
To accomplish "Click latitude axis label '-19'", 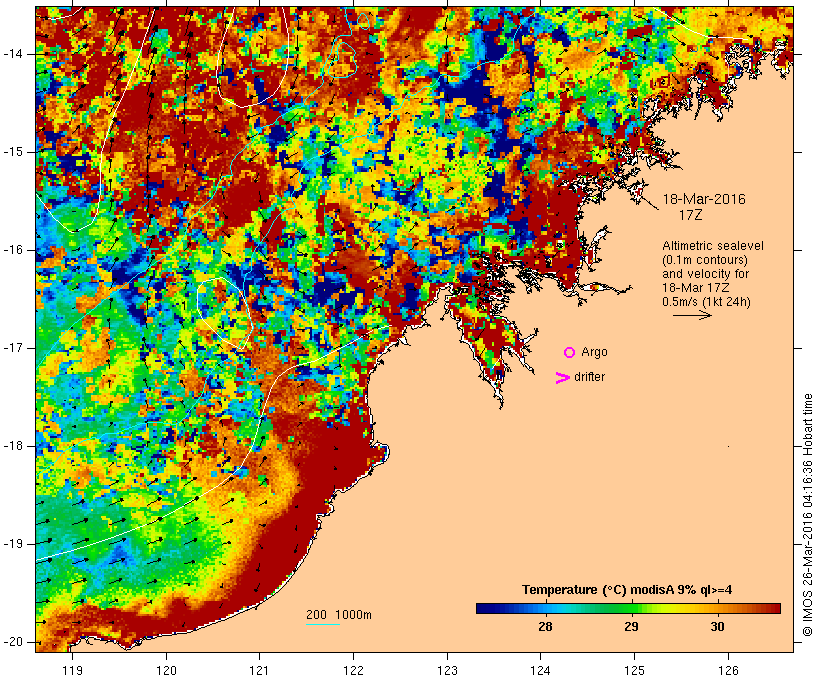I will coord(13,544).
